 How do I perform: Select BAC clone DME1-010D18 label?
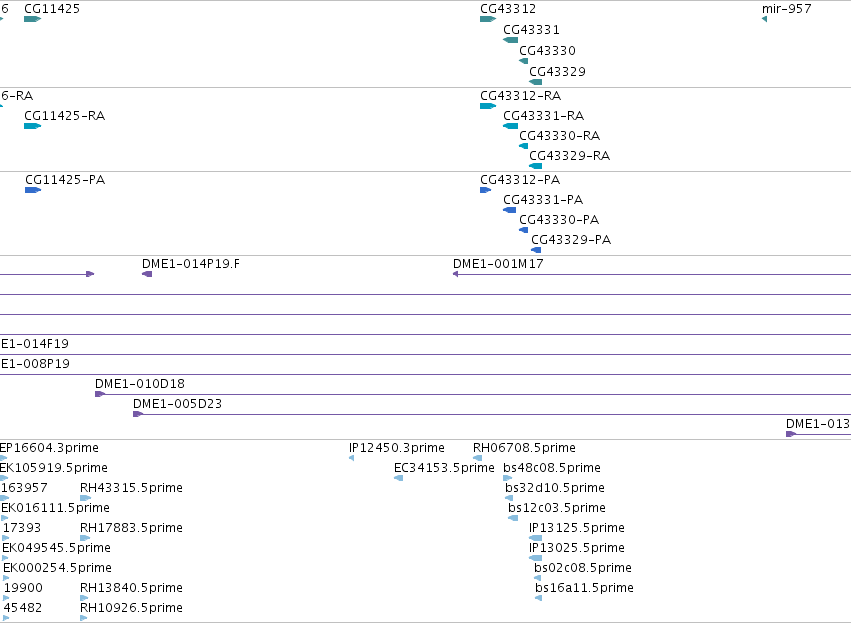(140, 384)
